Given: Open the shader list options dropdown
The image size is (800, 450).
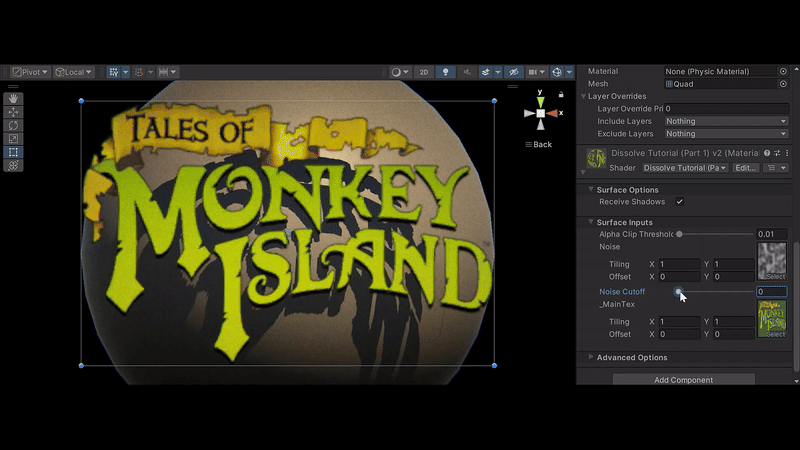Looking at the screenshot, I should 776,168.
